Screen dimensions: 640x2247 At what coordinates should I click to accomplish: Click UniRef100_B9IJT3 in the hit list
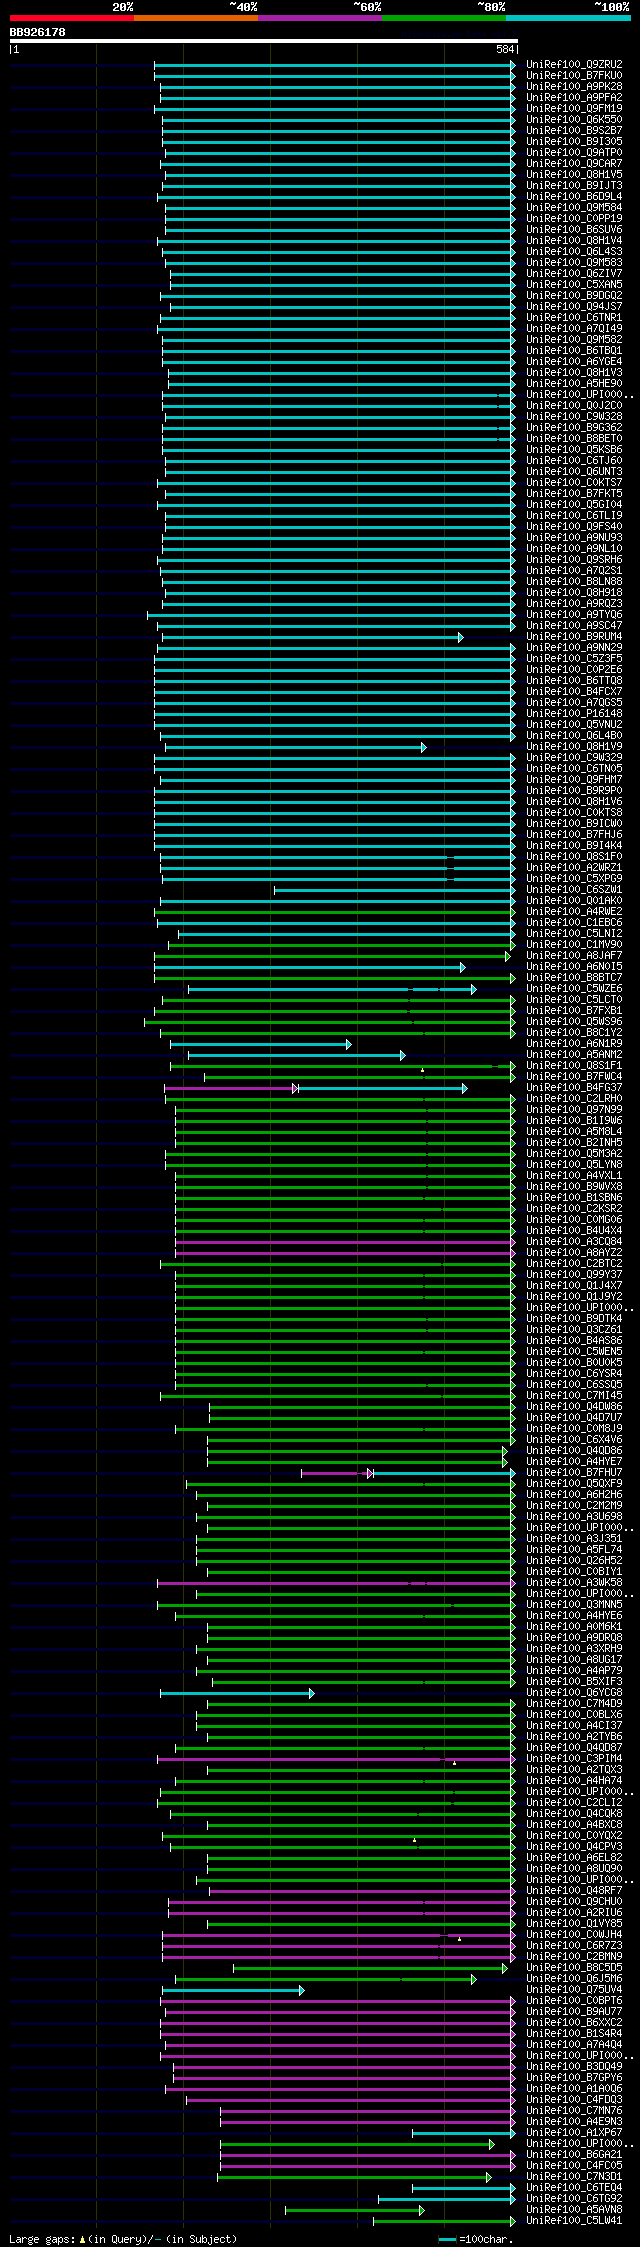coord(574,185)
